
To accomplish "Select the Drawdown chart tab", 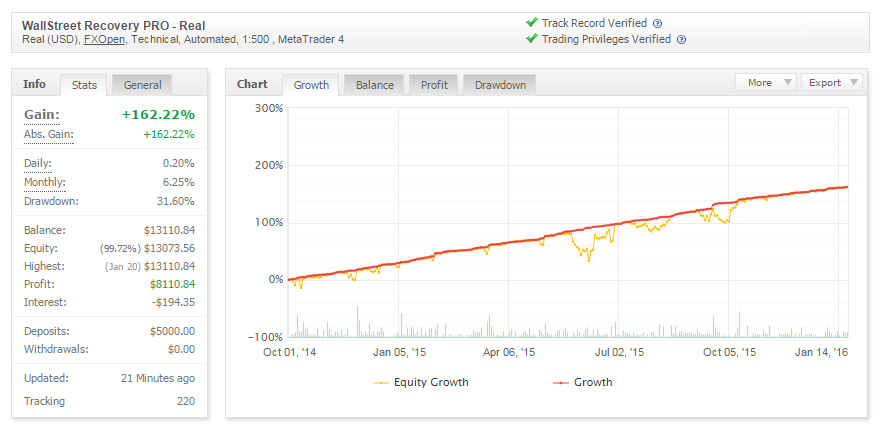I will (x=500, y=85).
